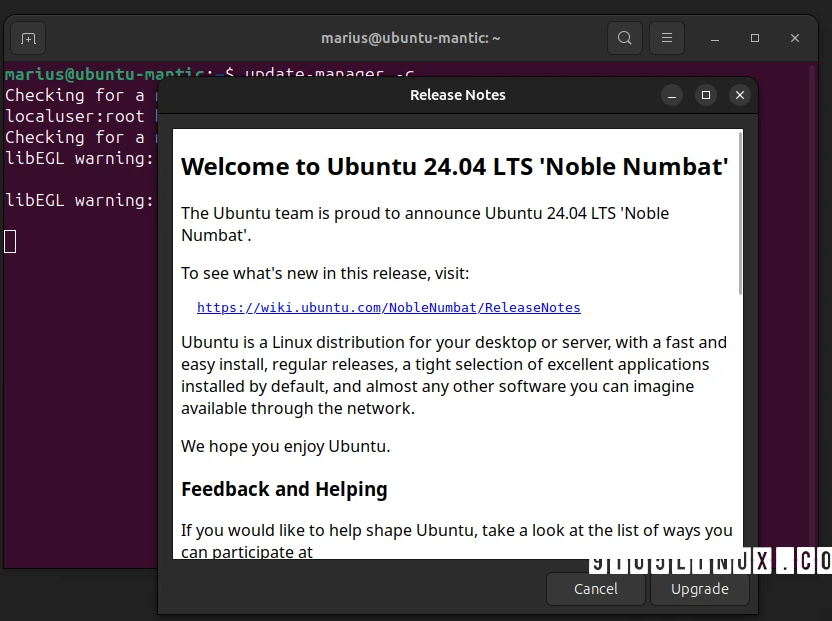Image resolution: width=832 pixels, height=621 pixels.
Task: Open the terminal hamburger menu
Action: [x=667, y=38]
